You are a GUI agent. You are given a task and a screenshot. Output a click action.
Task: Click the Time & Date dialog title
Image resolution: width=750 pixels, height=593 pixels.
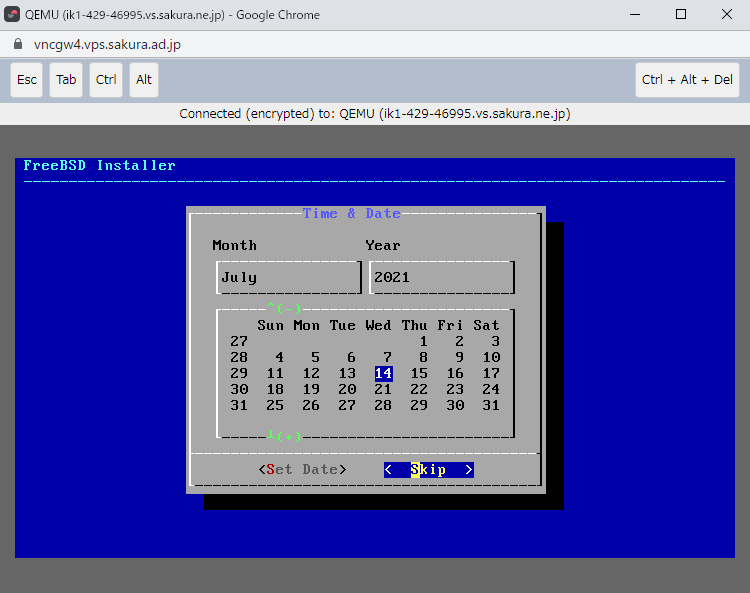coord(352,213)
